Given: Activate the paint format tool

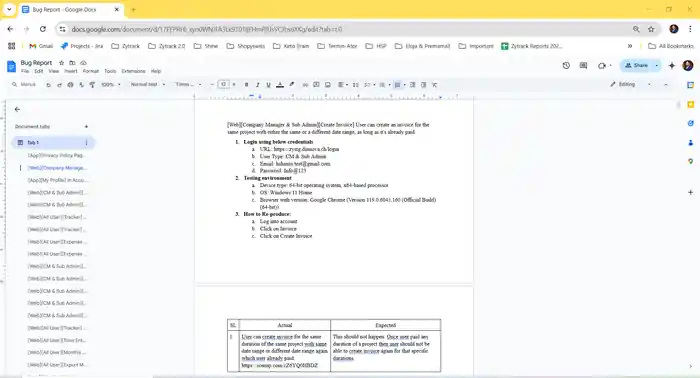Looking at the screenshot, I should (92, 85).
